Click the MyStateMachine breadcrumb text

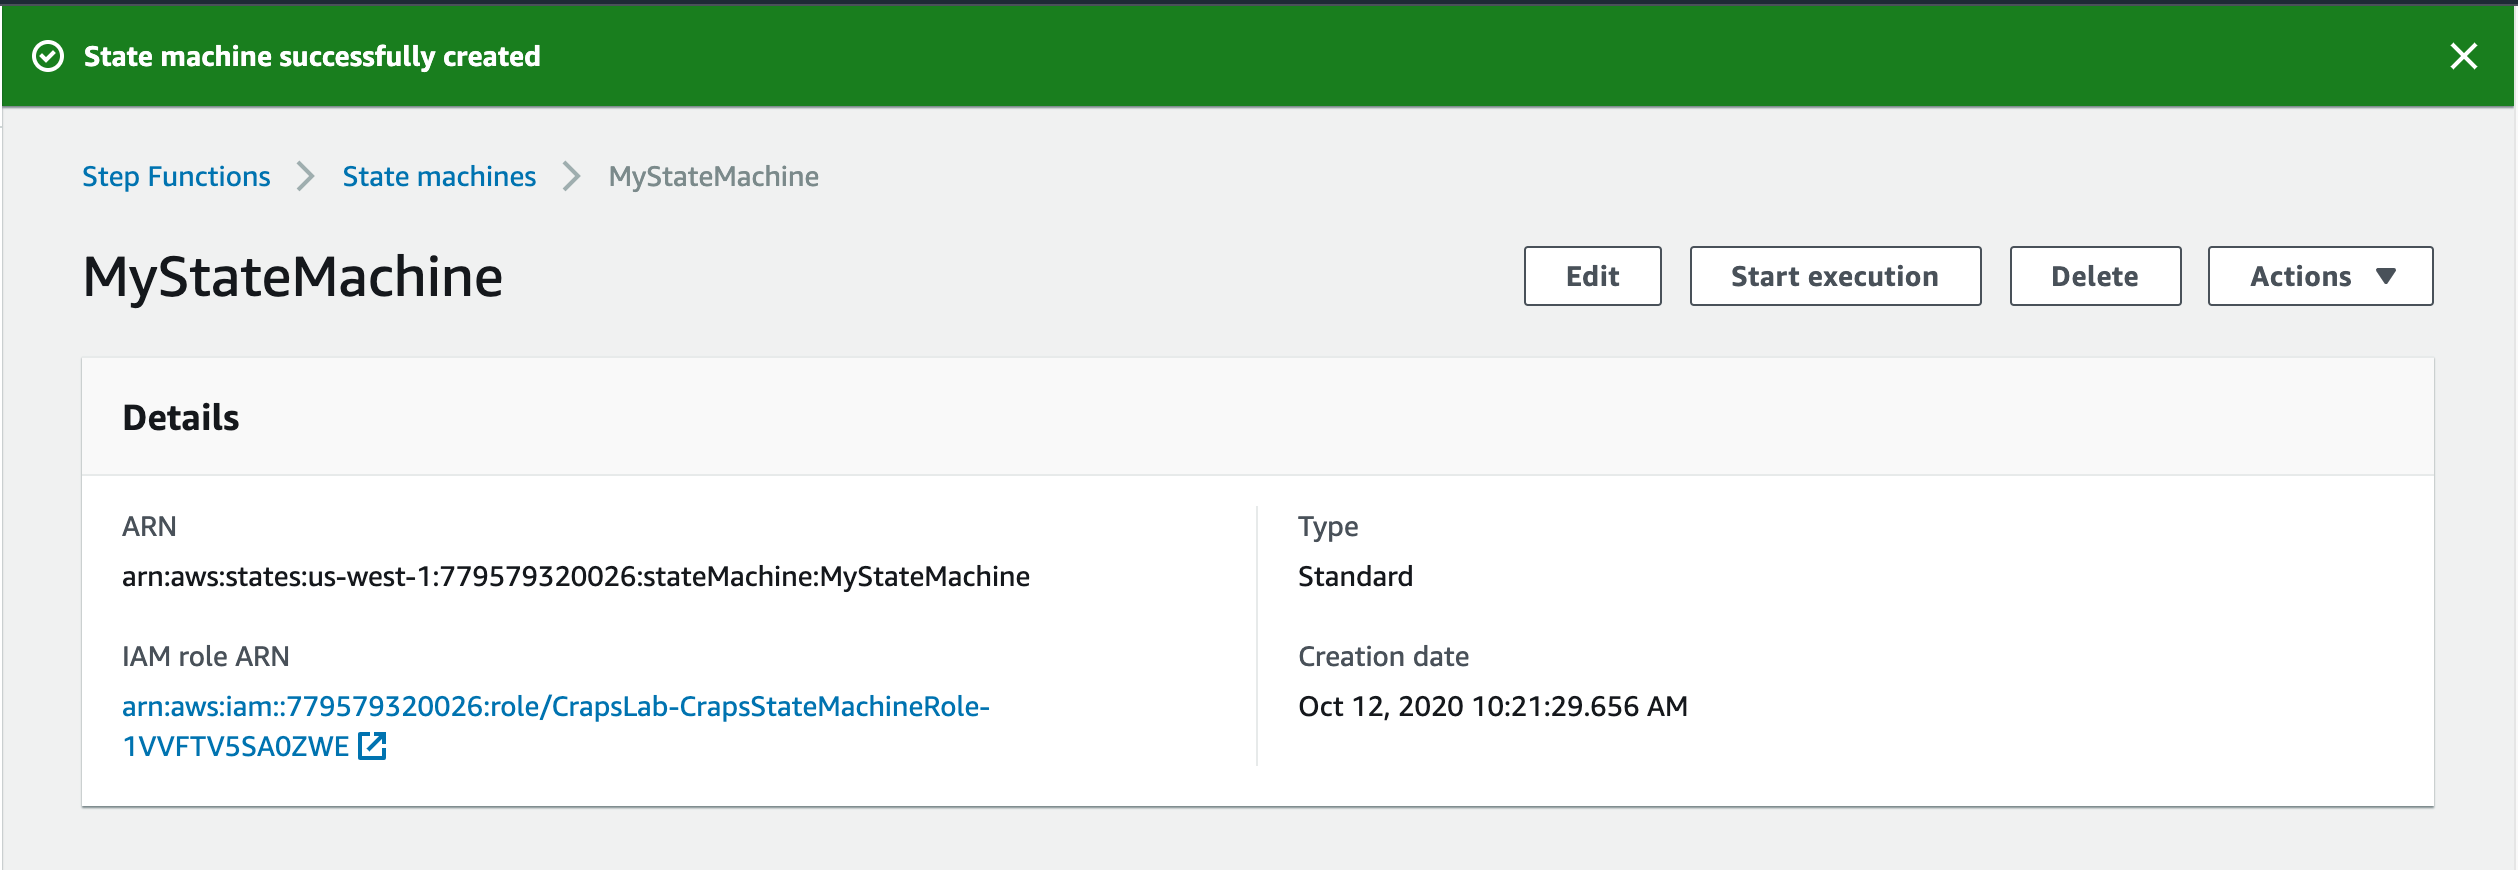click(714, 176)
